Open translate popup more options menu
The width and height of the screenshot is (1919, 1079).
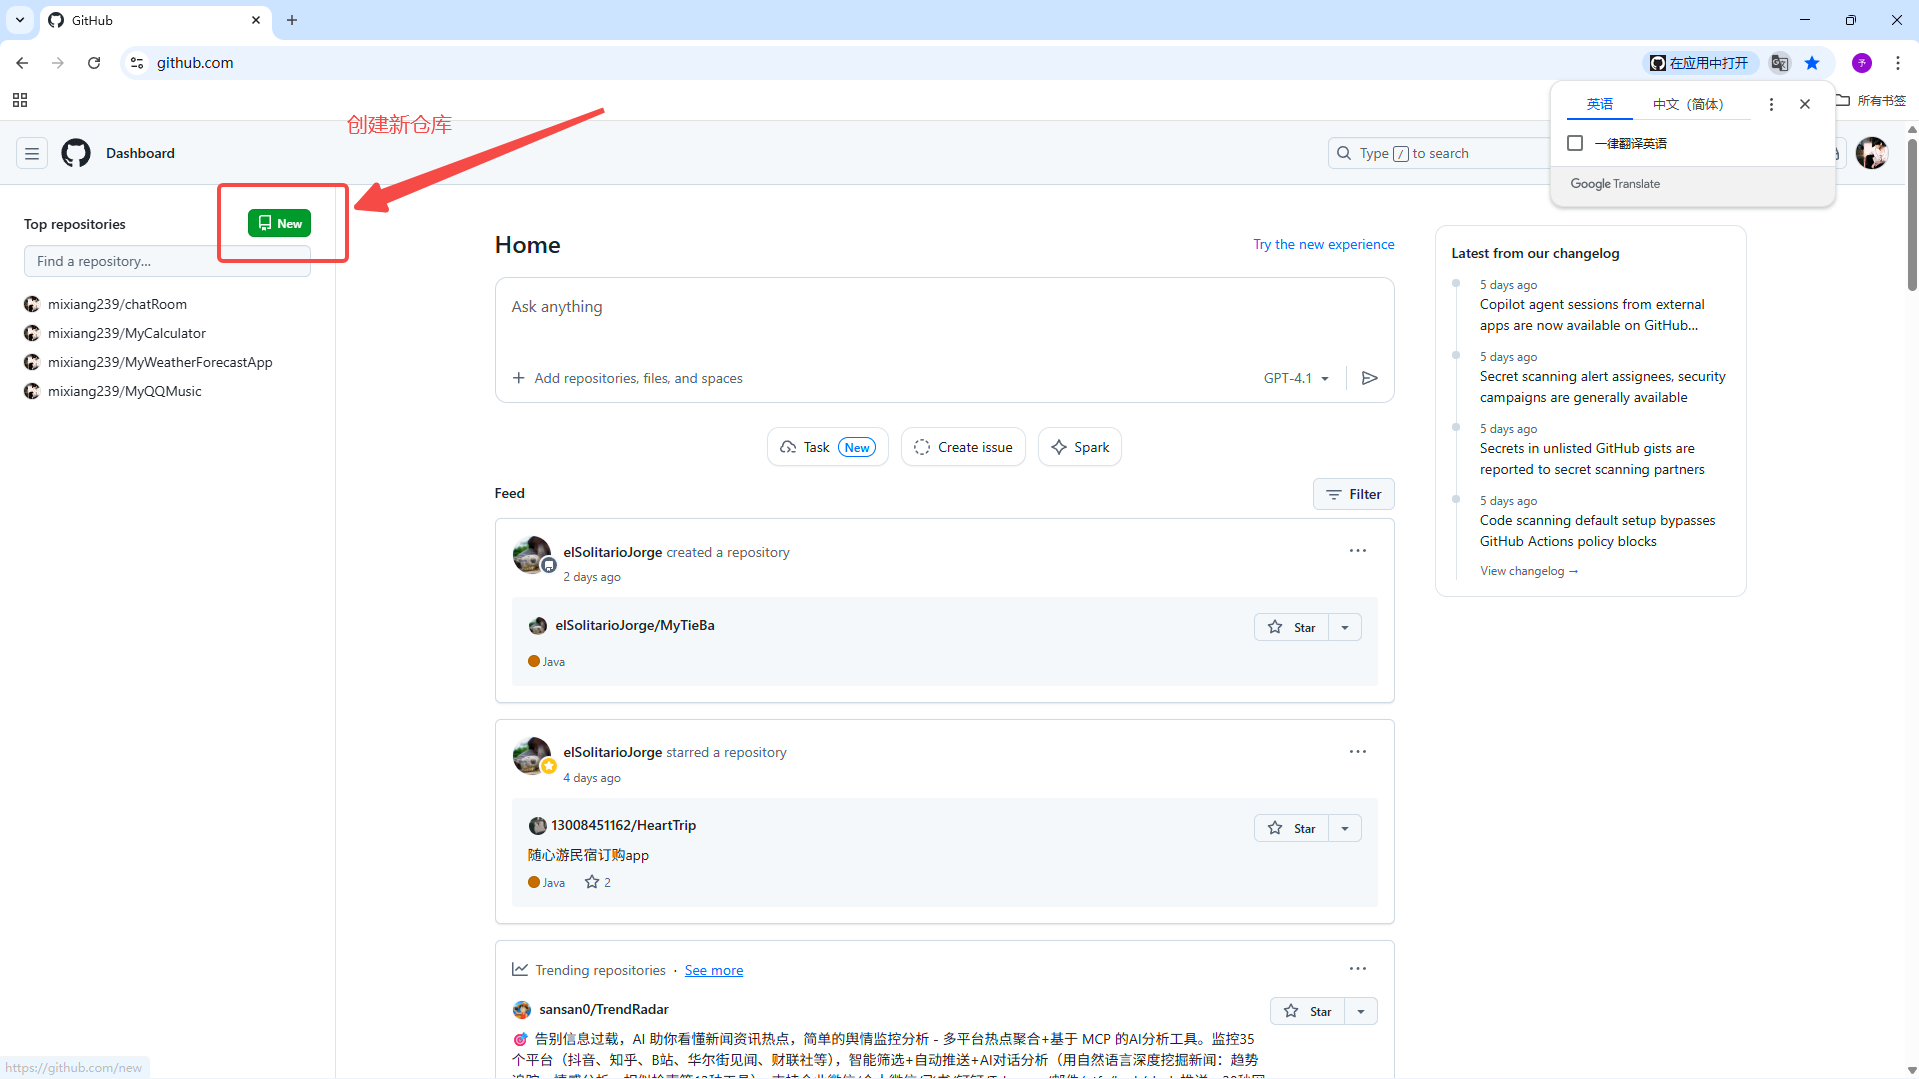(x=1771, y=104)
